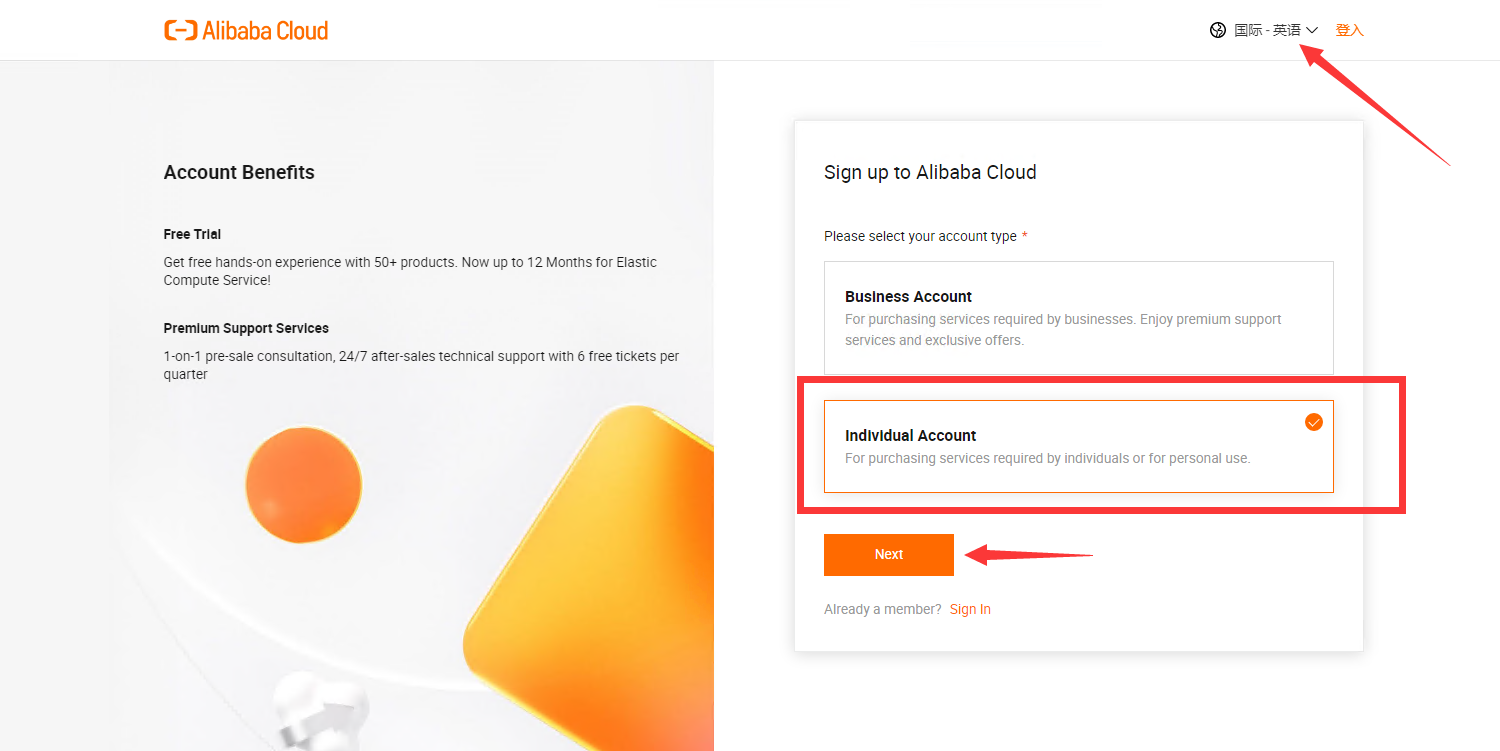Click the orange checkmark on Individual Account
1500x751 pixels.
coord(1313,422)
